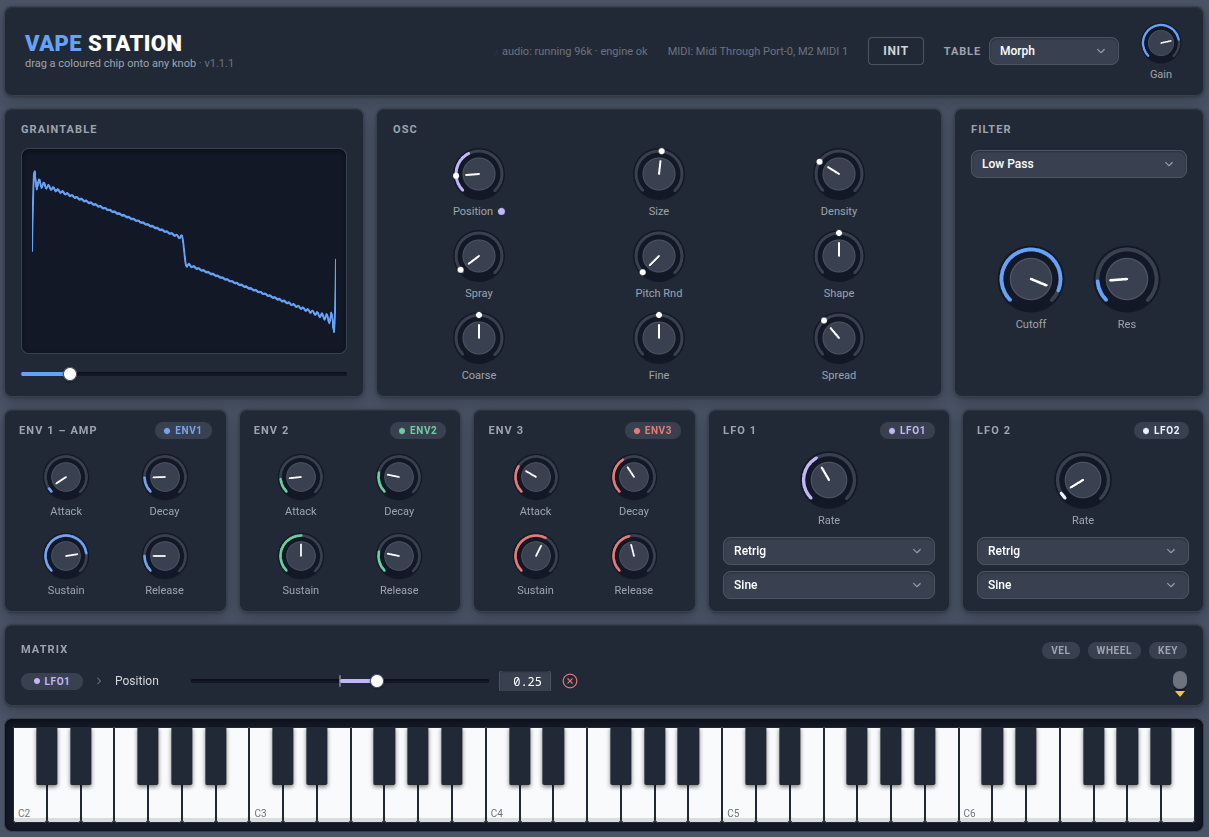Open the LFO 2 Sine waveform dropdown
The width and height of the screenshot is (1209, 837).
click(1083, 585)
